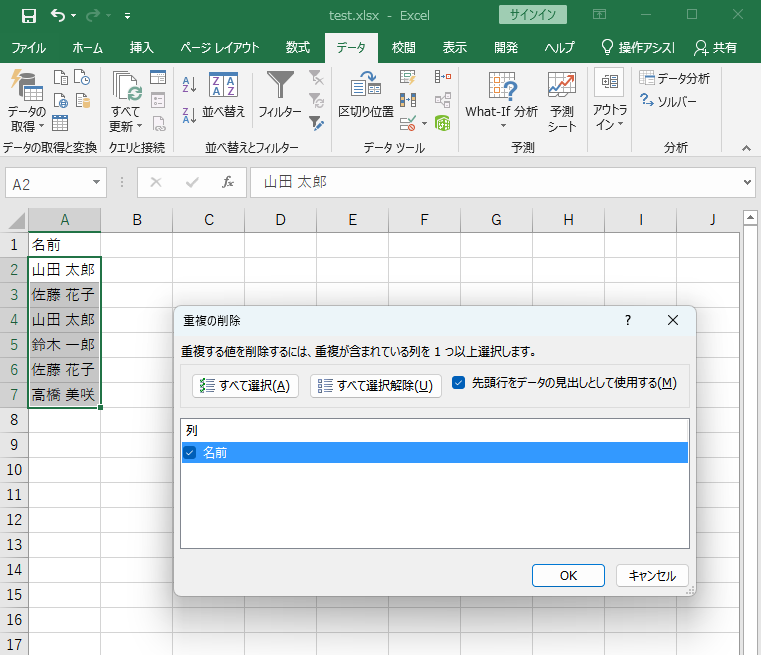This screenshot has width=761, height=655.
Task: Click 区切り位置 text to columns
Action: (x=366, y=96)
